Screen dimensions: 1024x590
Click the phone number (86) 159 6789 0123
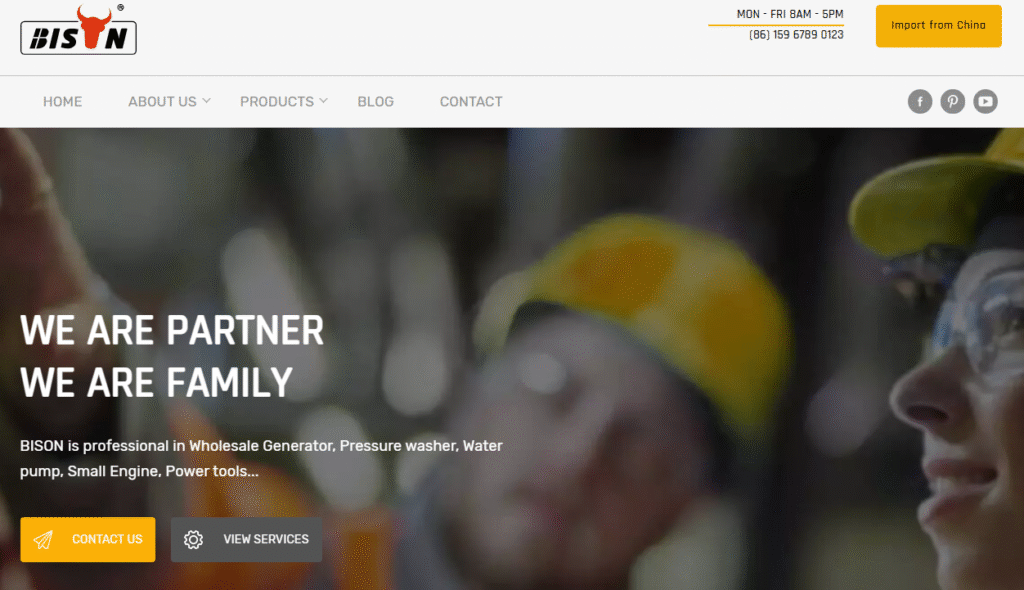point(796,35)
